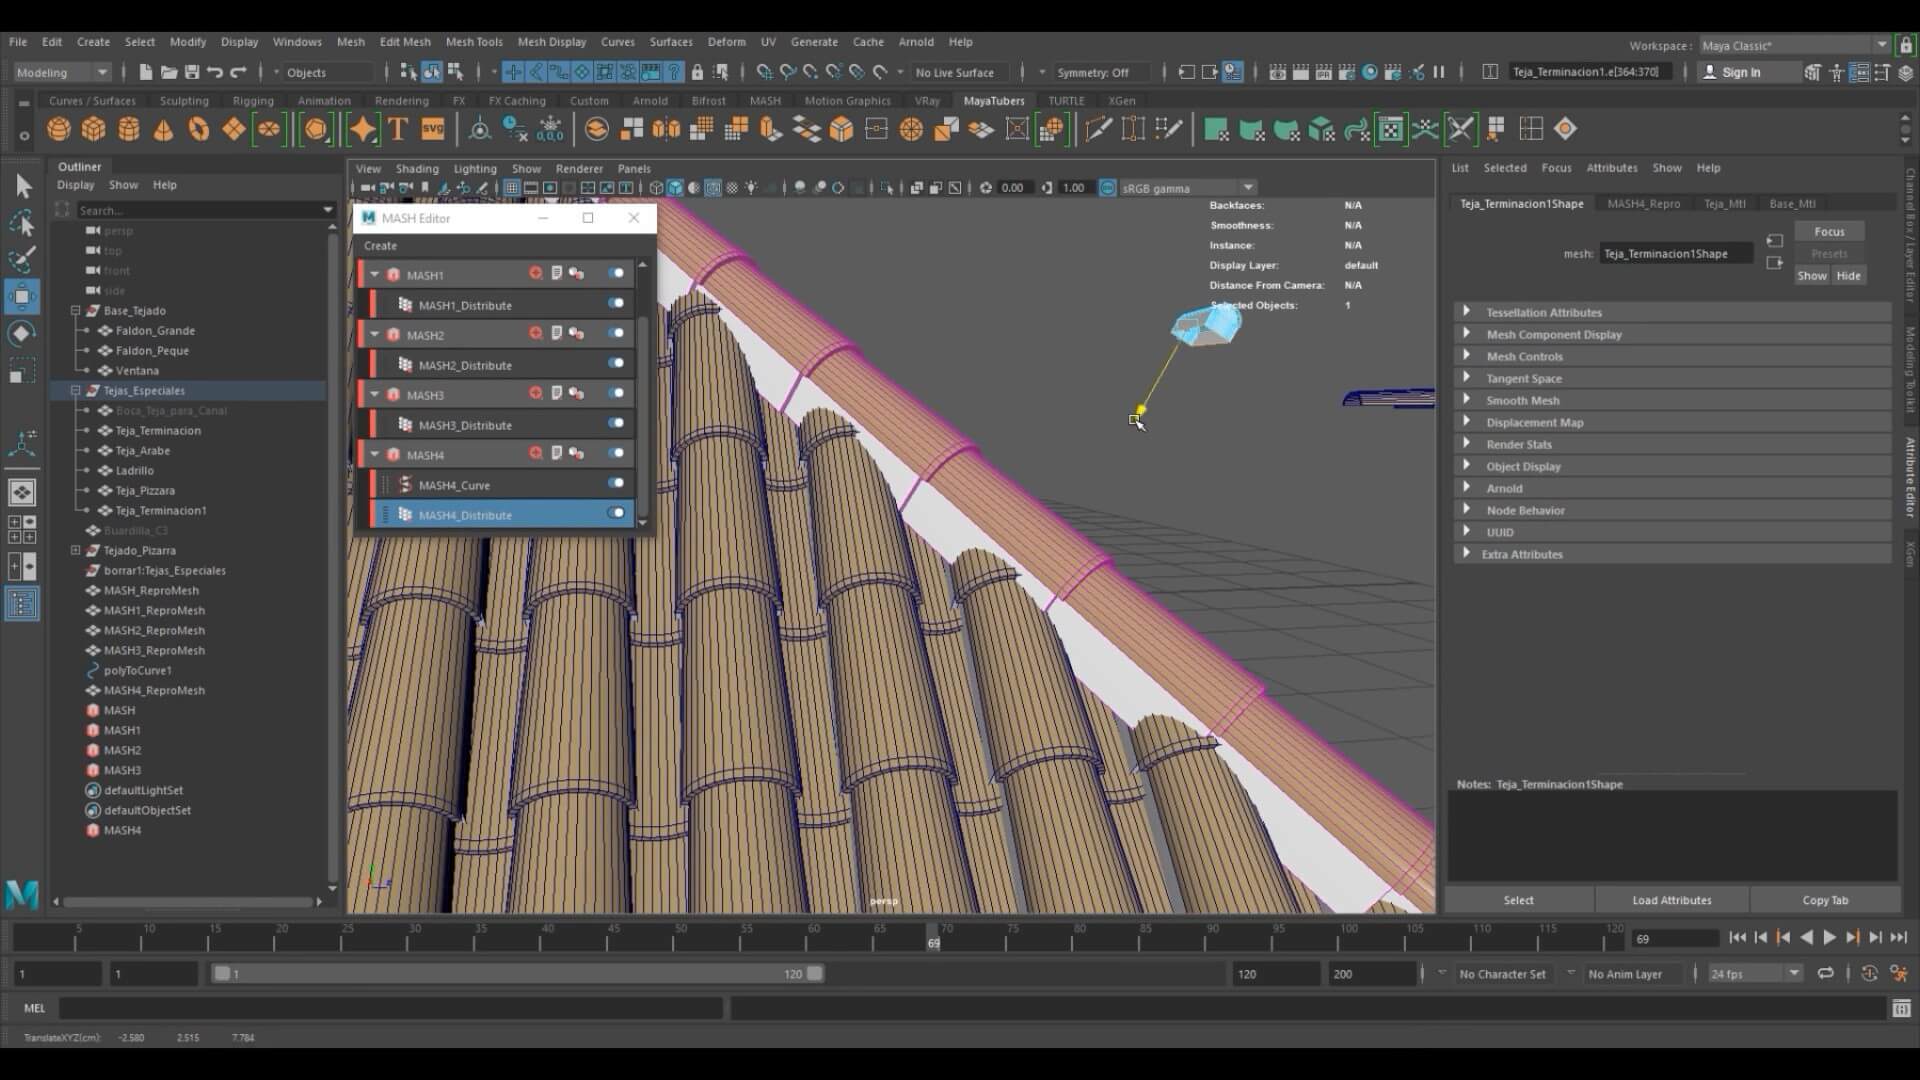Expand the Tessellation Attributes section

point(1466,312)
